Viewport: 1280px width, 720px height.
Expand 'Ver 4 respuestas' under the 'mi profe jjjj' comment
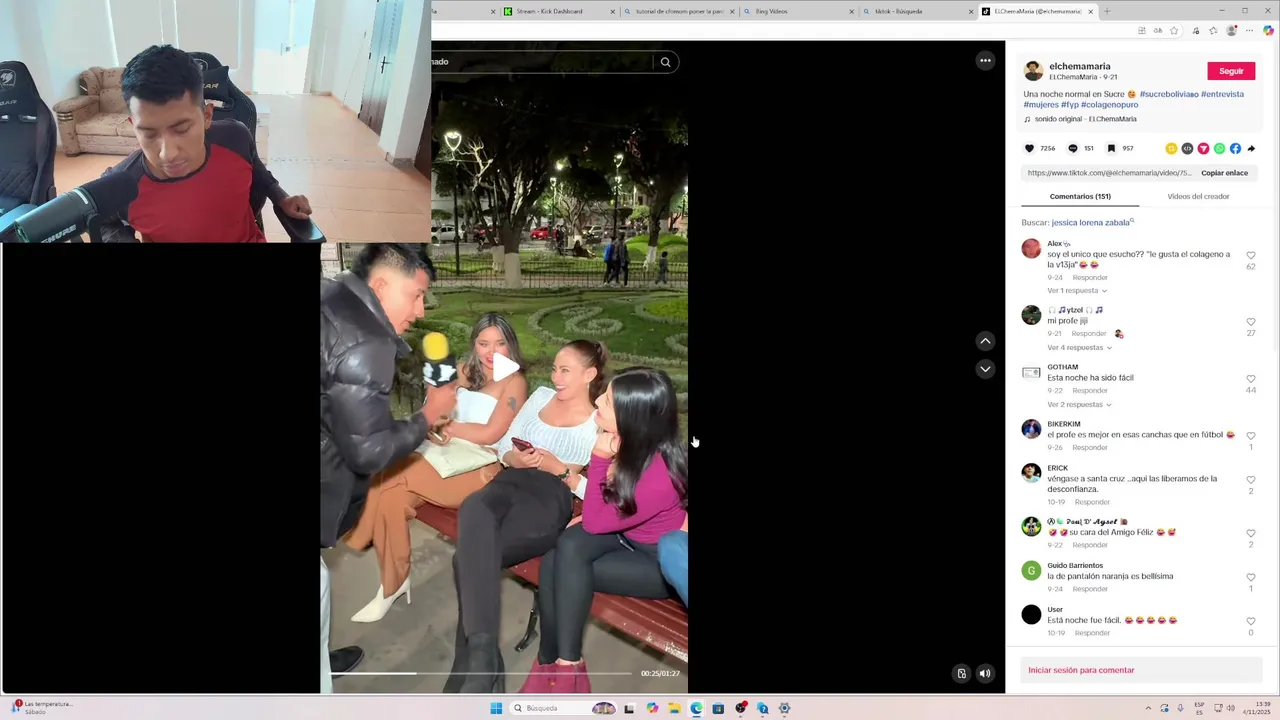tap(1079, 348)
